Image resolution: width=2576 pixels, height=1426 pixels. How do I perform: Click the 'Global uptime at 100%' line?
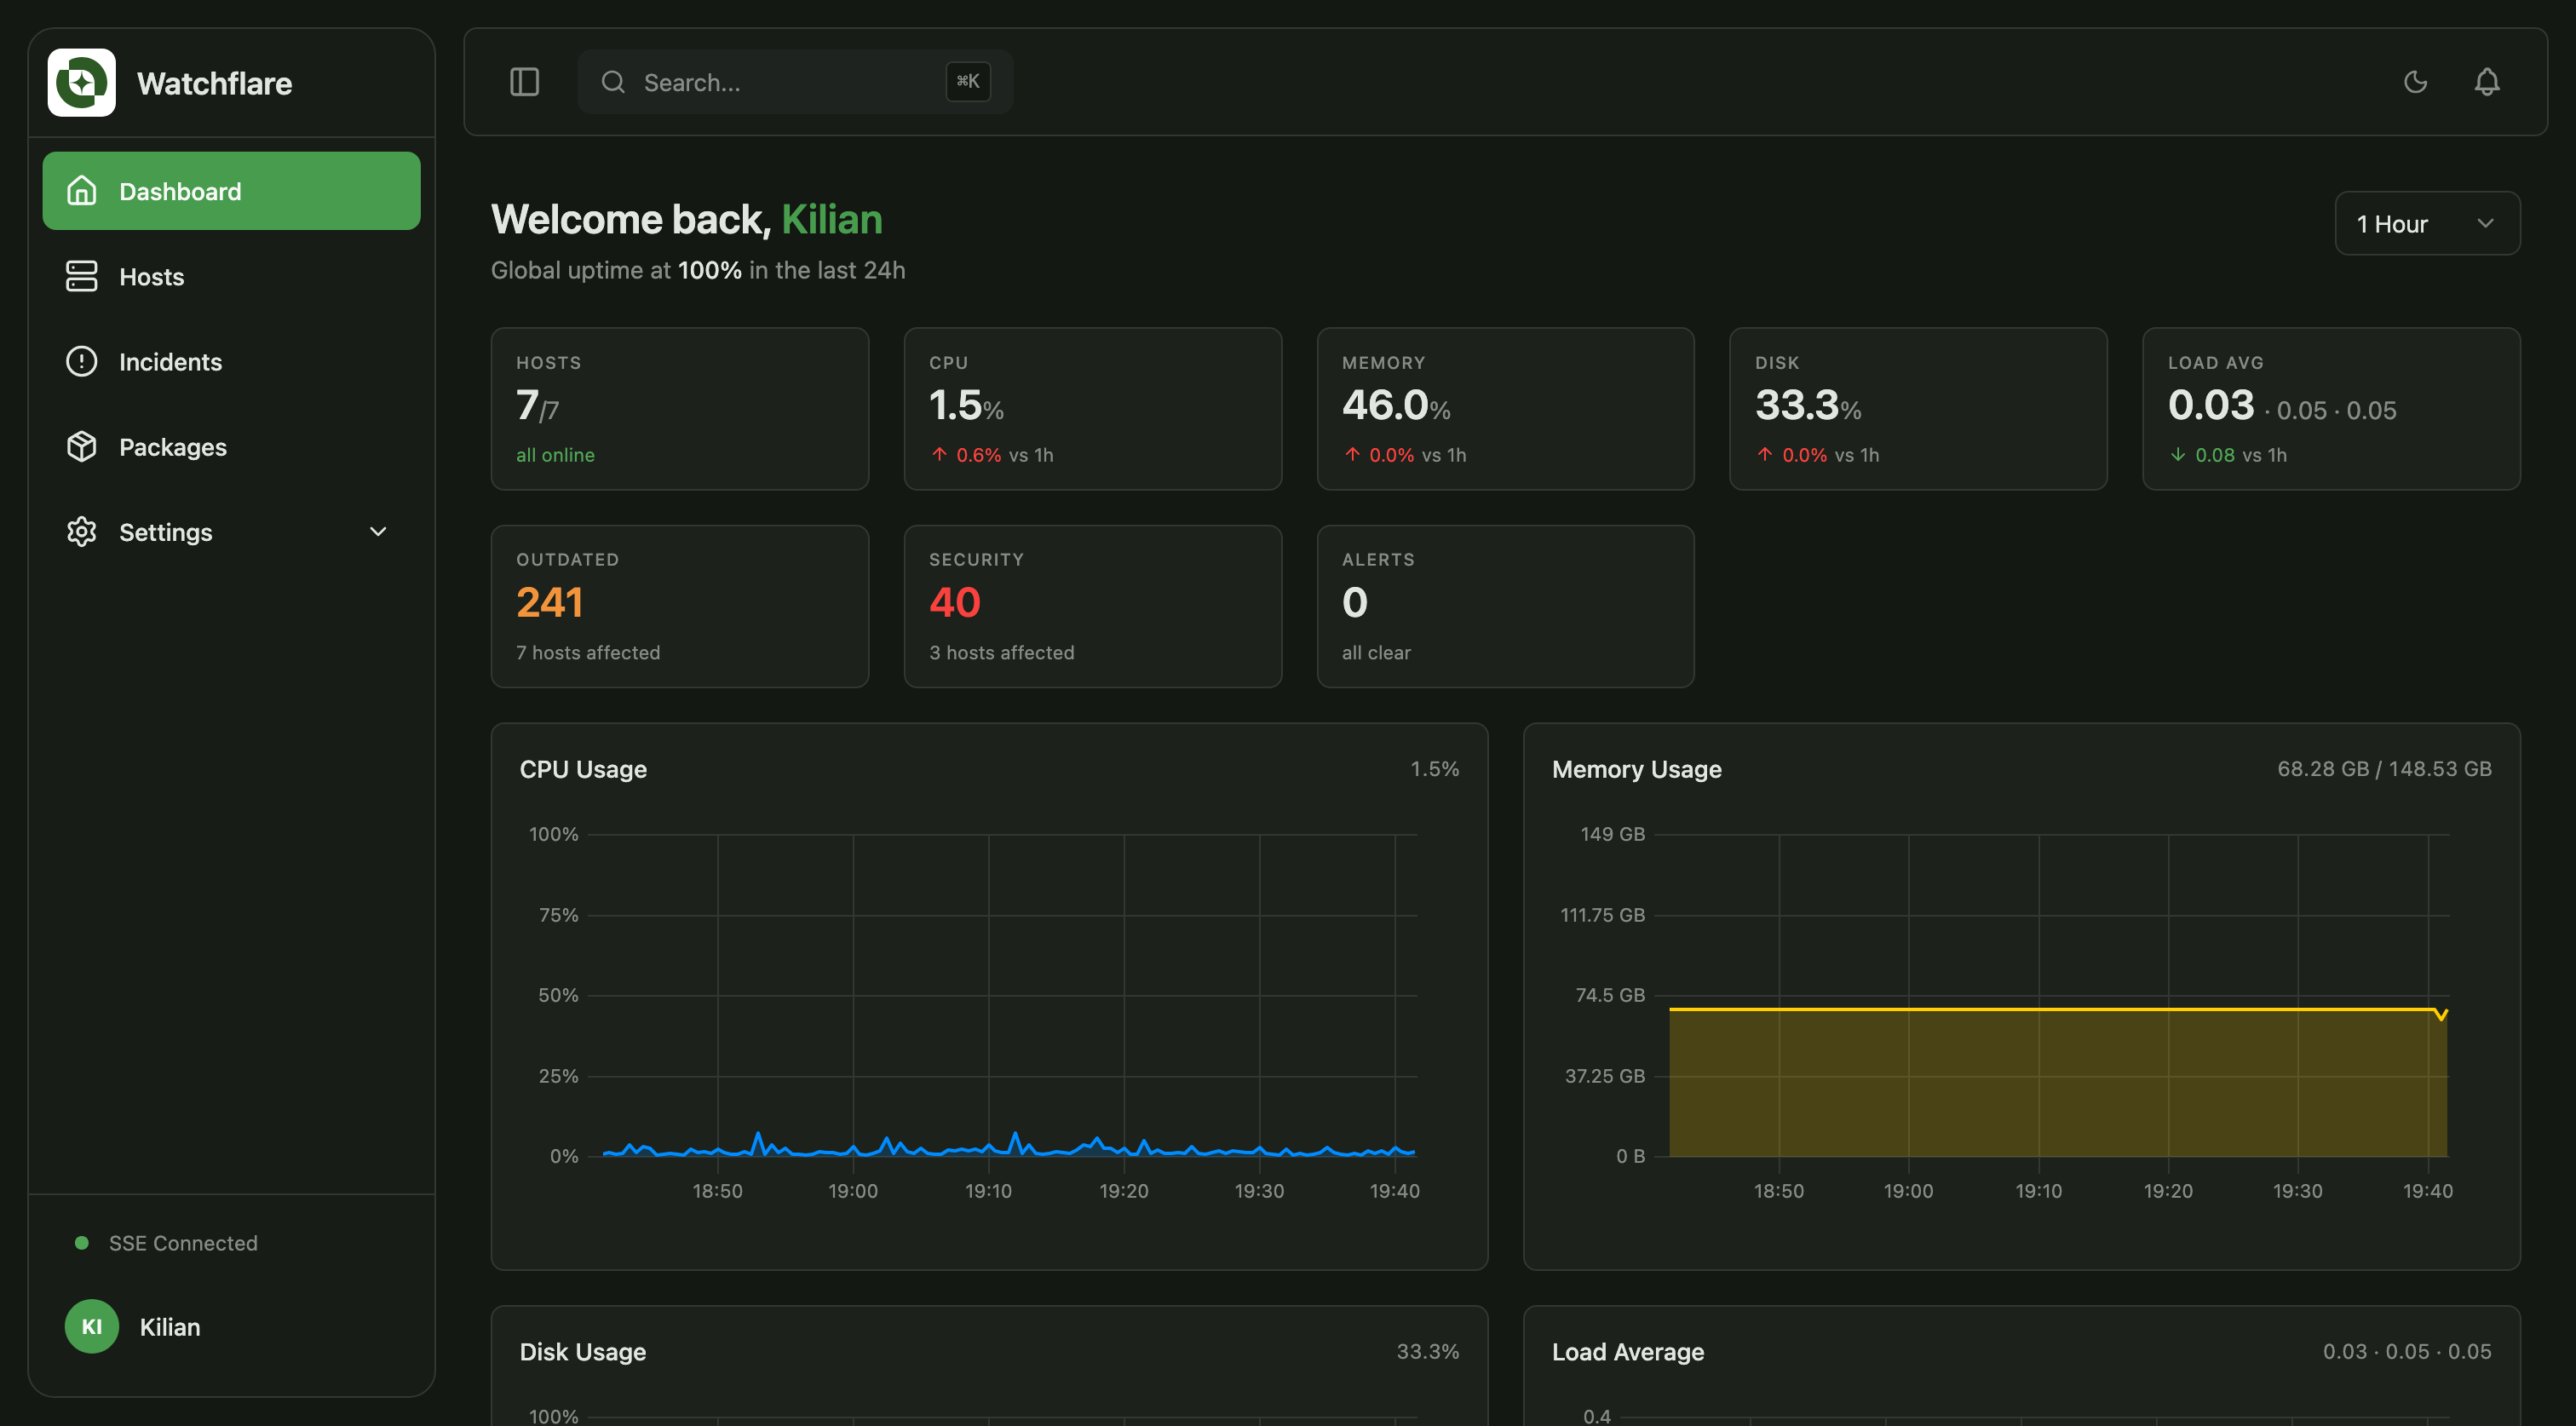click(698, 270)
